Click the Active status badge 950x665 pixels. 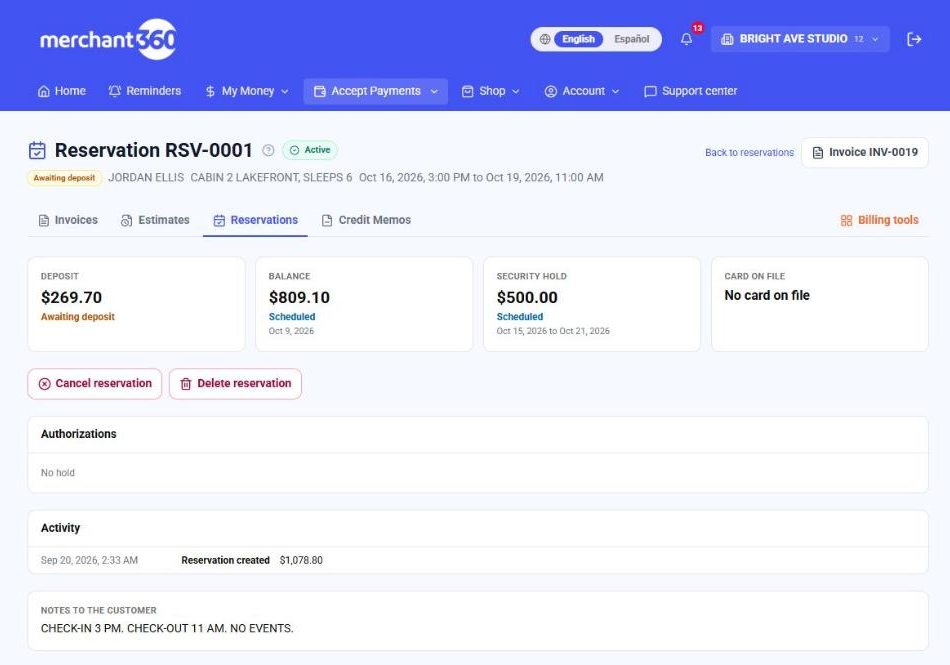tap(310, 150)
